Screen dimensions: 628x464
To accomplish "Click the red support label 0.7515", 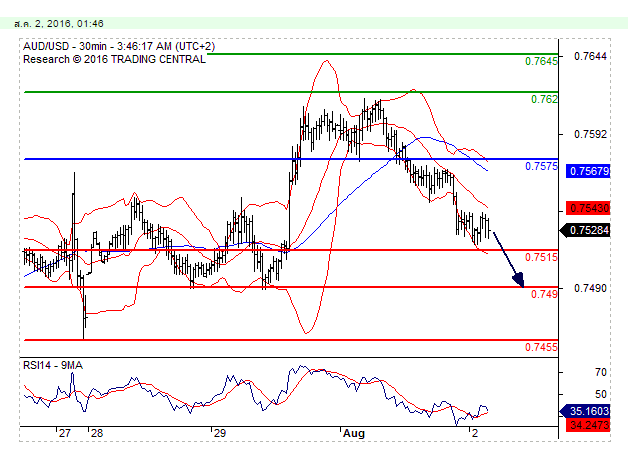I will [541, 257].
